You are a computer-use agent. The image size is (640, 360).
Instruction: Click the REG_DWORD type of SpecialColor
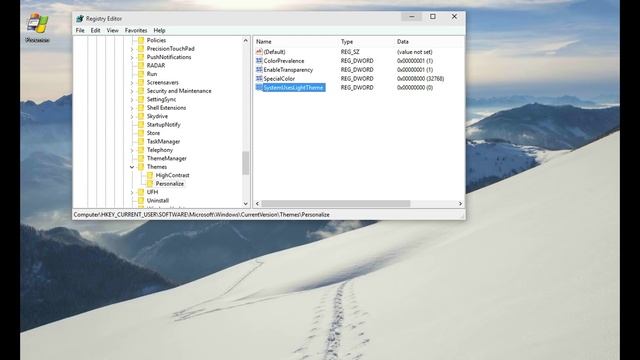pyautogui.click(x=357, y=78)
